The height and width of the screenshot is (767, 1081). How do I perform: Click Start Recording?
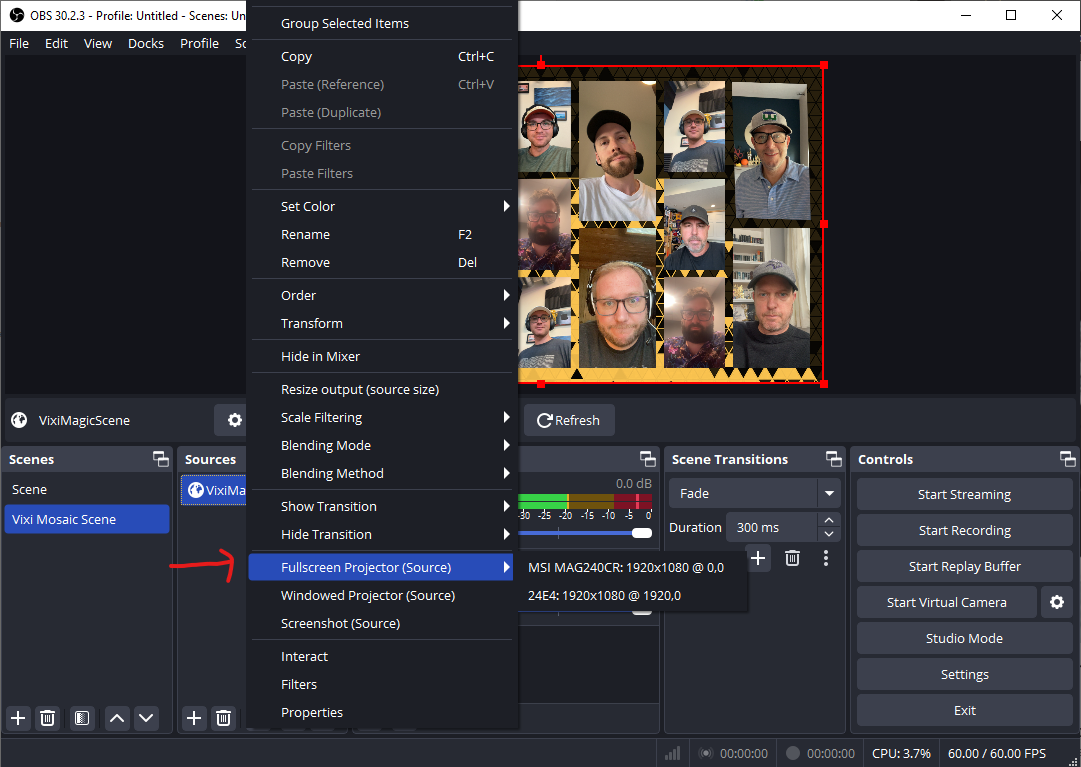point(964,531)
